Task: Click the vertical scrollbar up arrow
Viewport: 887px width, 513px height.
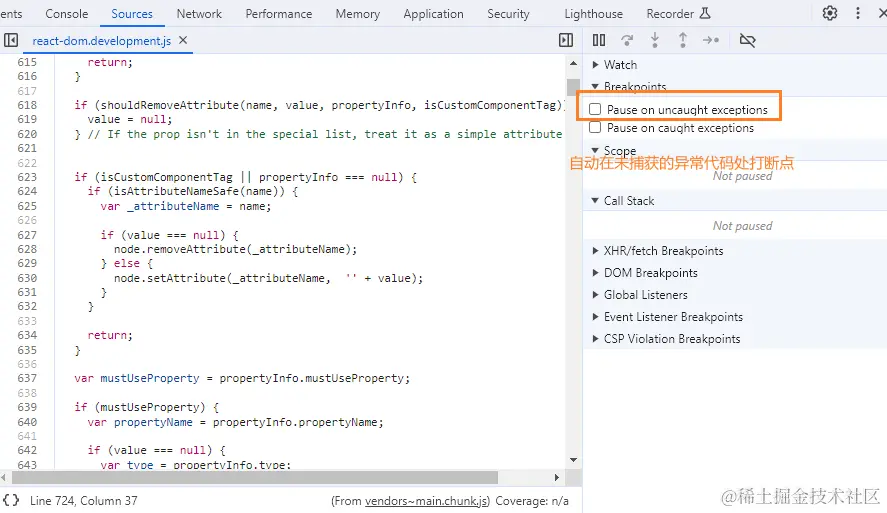Action: coord(574,63)
